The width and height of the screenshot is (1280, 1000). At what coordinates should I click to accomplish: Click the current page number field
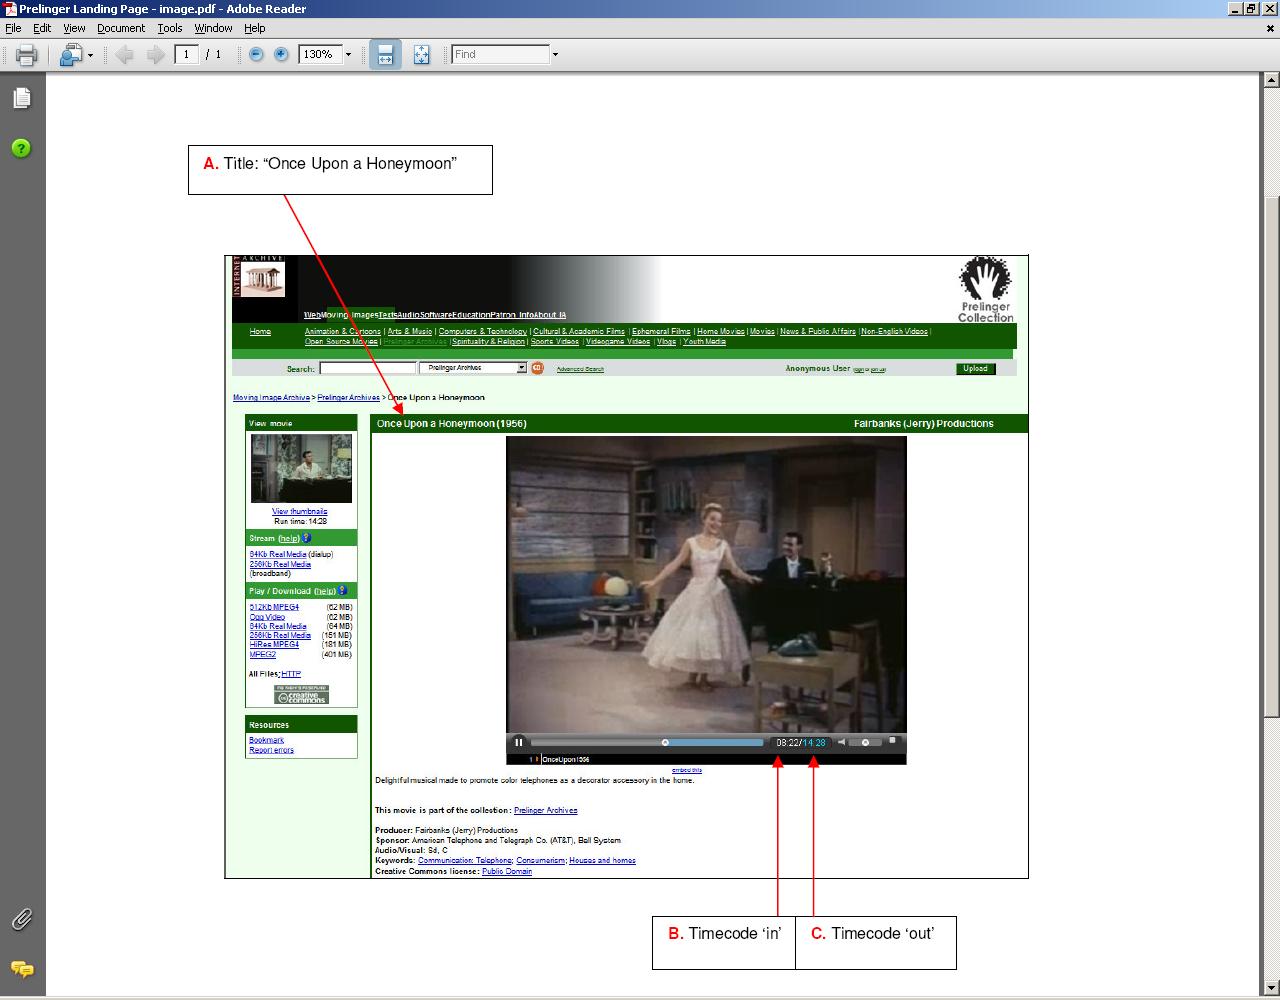tap(187, 55)
